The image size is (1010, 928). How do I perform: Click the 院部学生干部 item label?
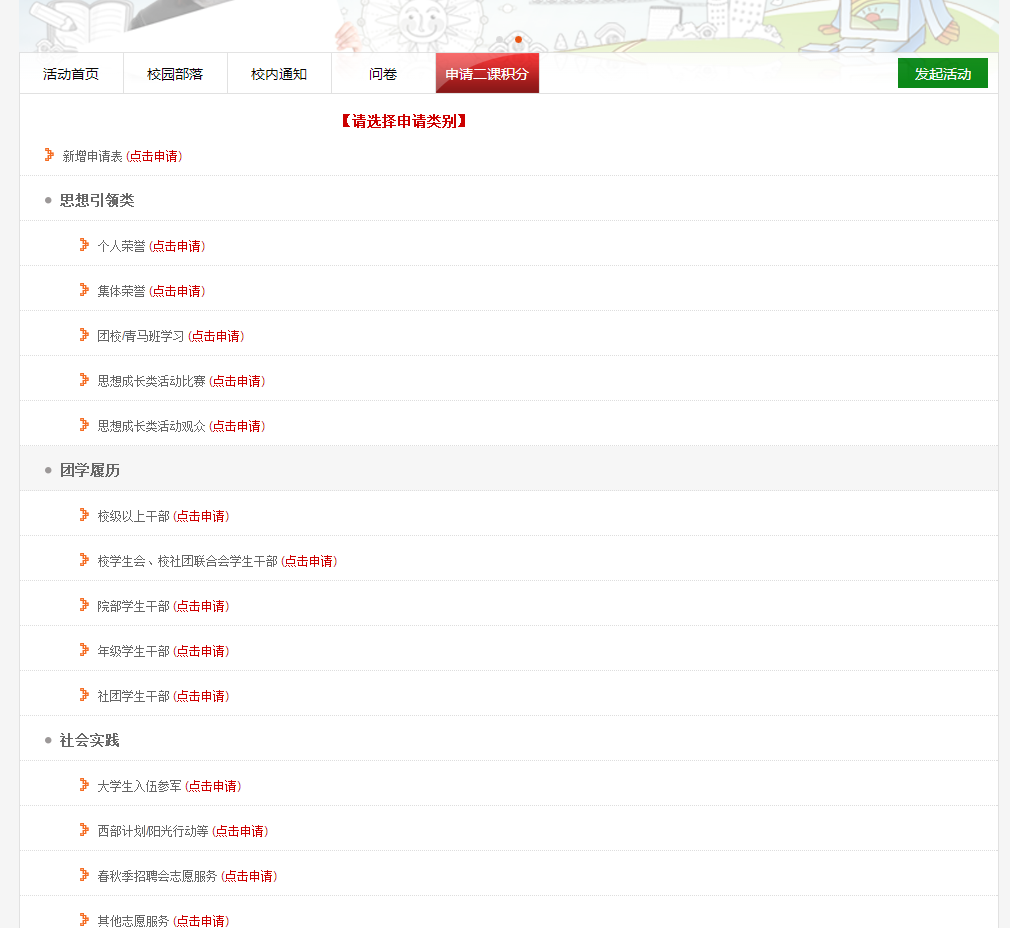coord(133,607)
